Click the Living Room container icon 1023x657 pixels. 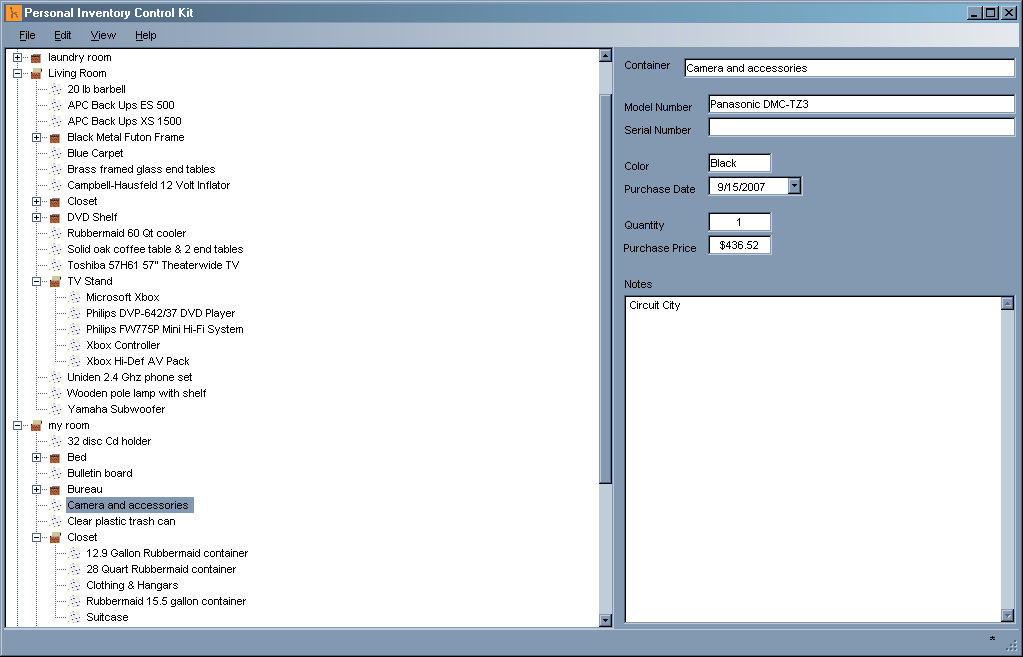click(36, 73)
